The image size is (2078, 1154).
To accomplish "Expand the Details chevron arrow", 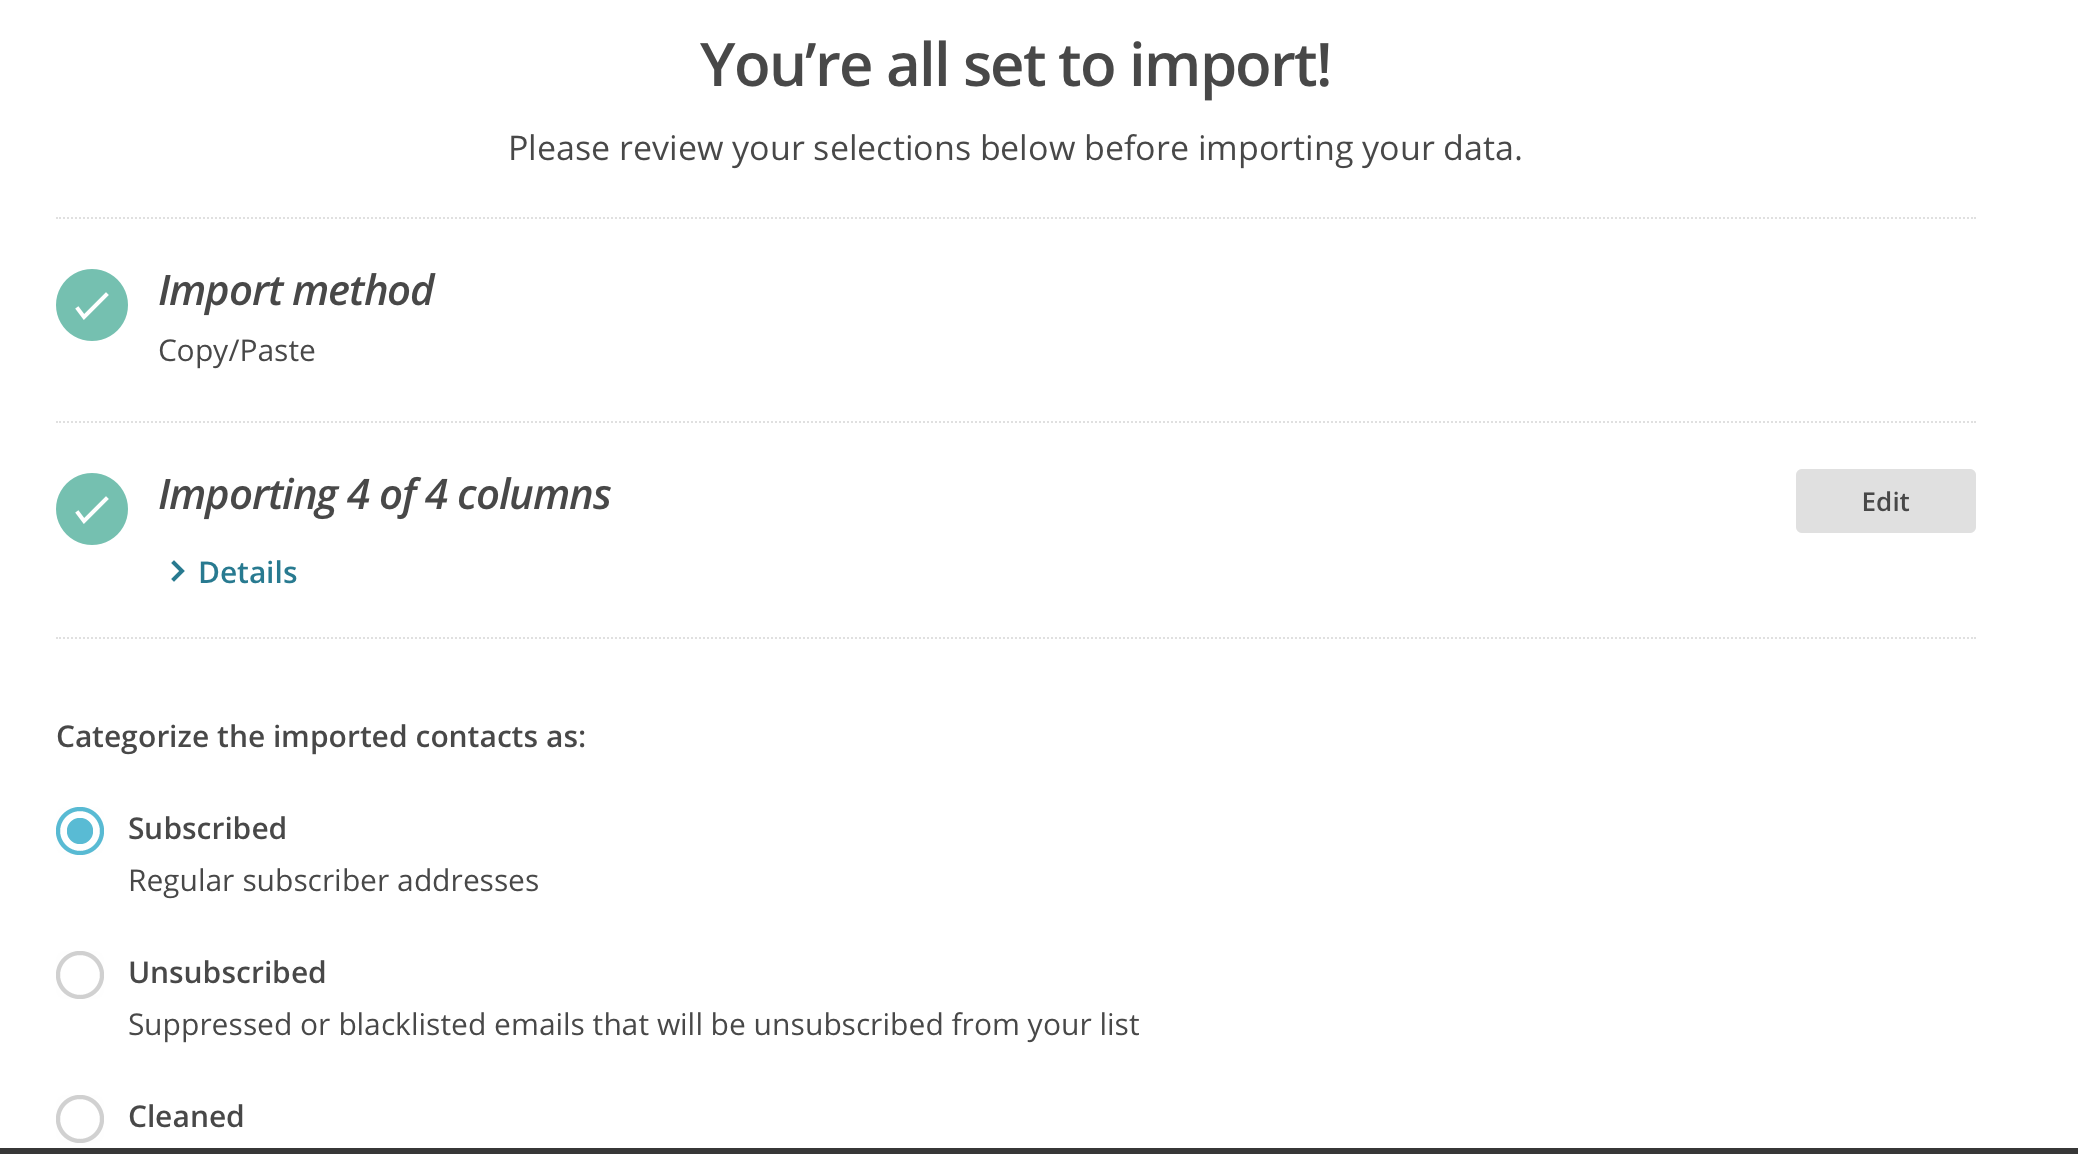I will (177, 571).
